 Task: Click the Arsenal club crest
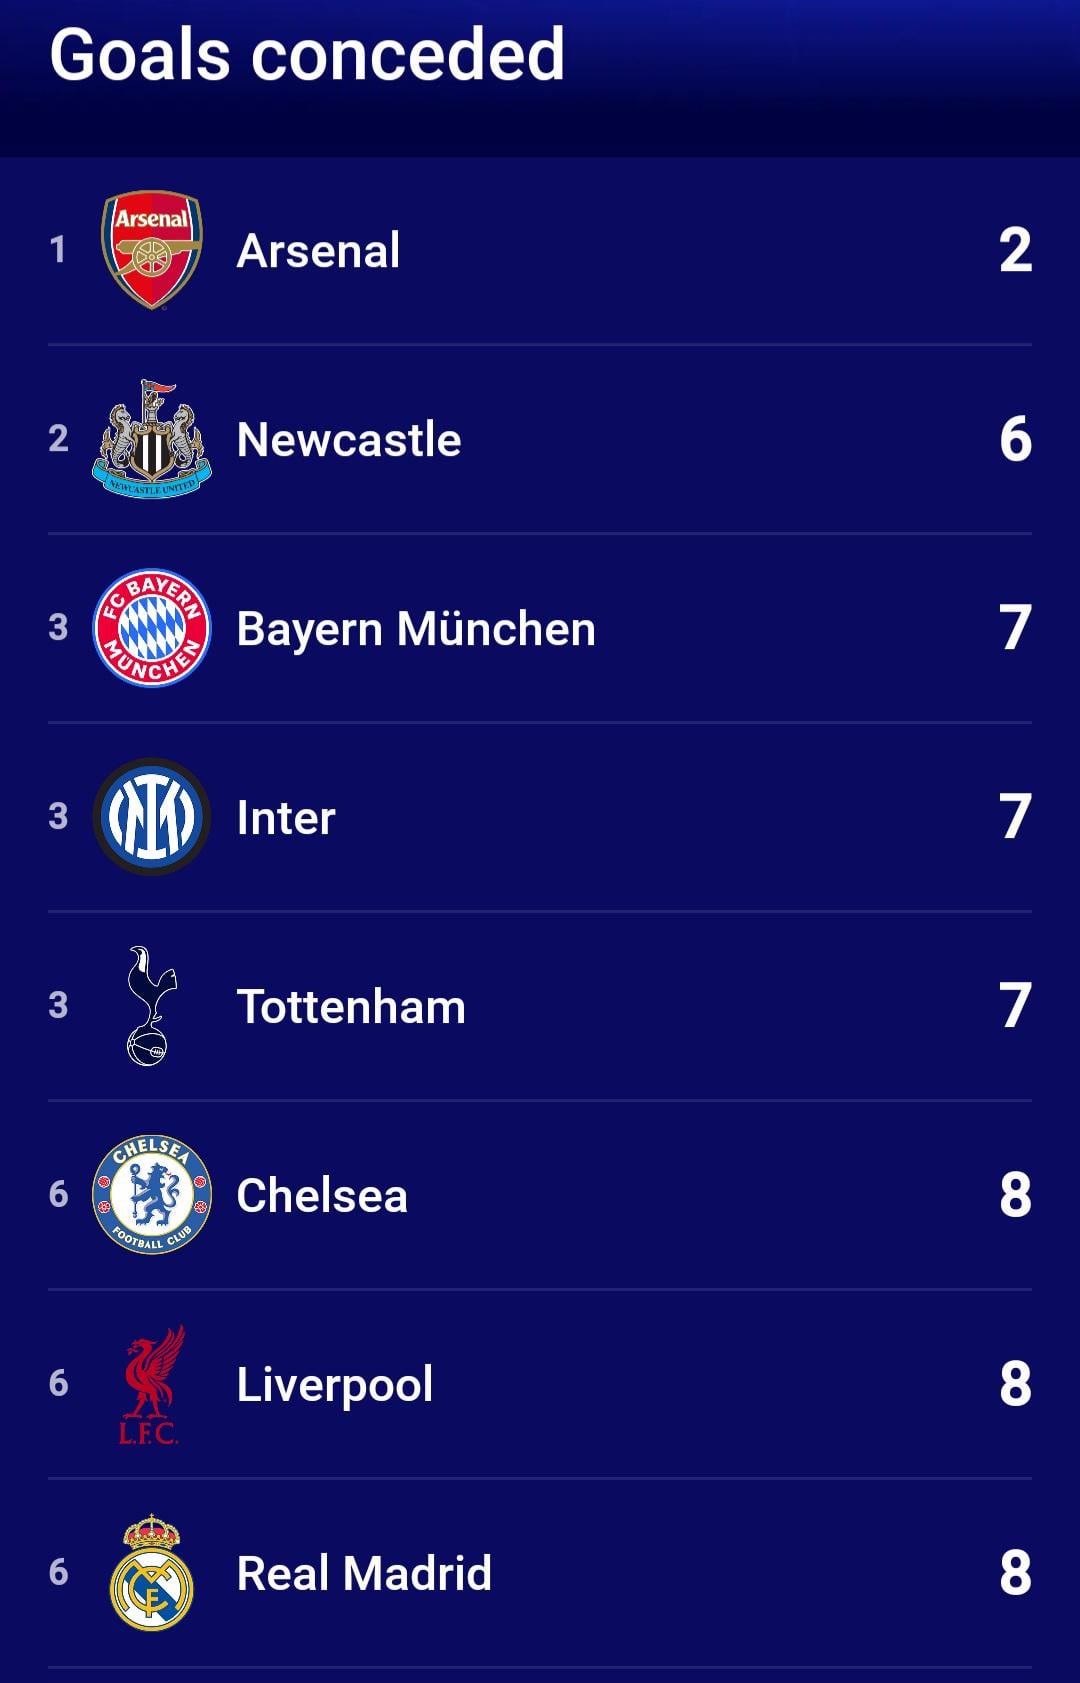152,250
